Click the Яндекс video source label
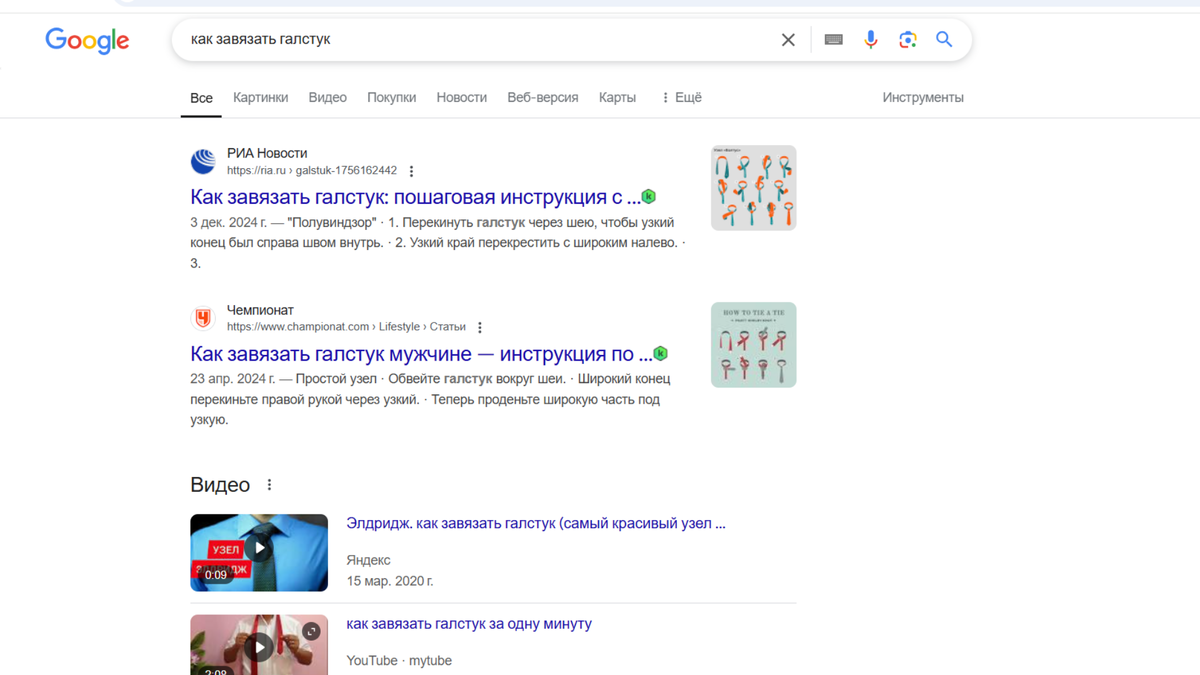The height and width of the screenshot is (675, 1200). coord(368,560)
